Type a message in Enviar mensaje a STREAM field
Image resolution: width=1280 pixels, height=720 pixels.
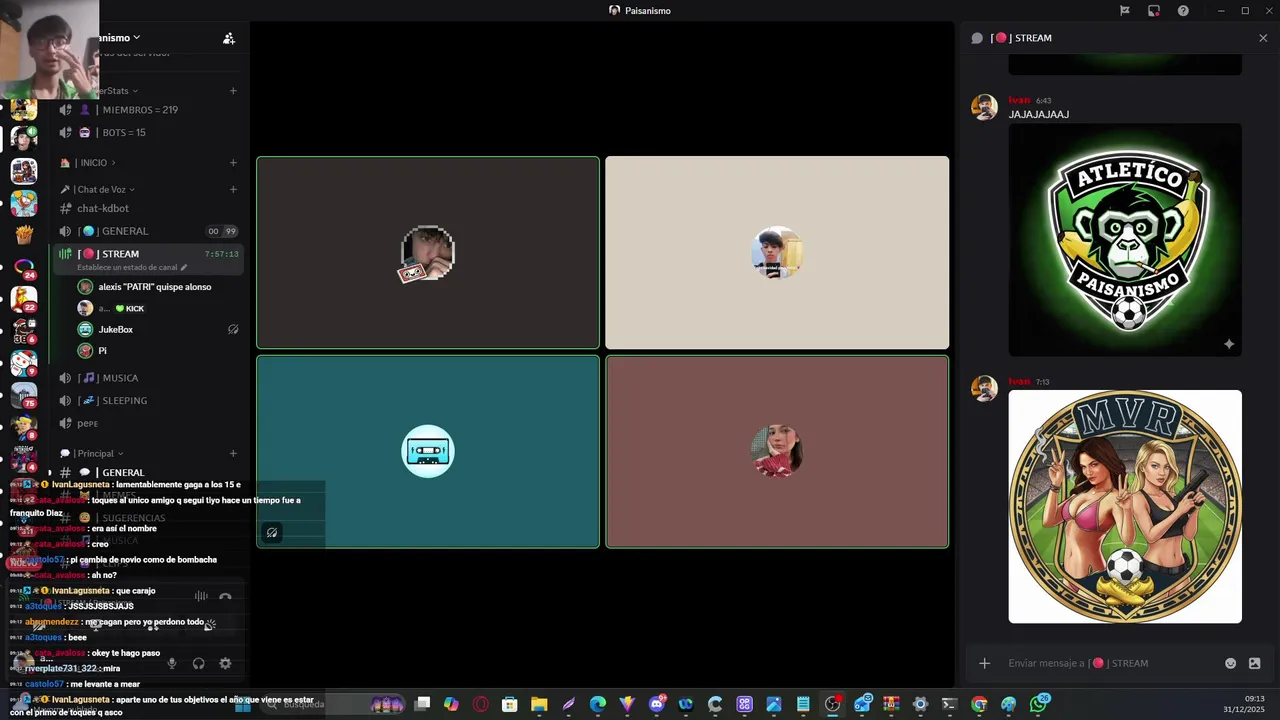(x=1110, y=663)
